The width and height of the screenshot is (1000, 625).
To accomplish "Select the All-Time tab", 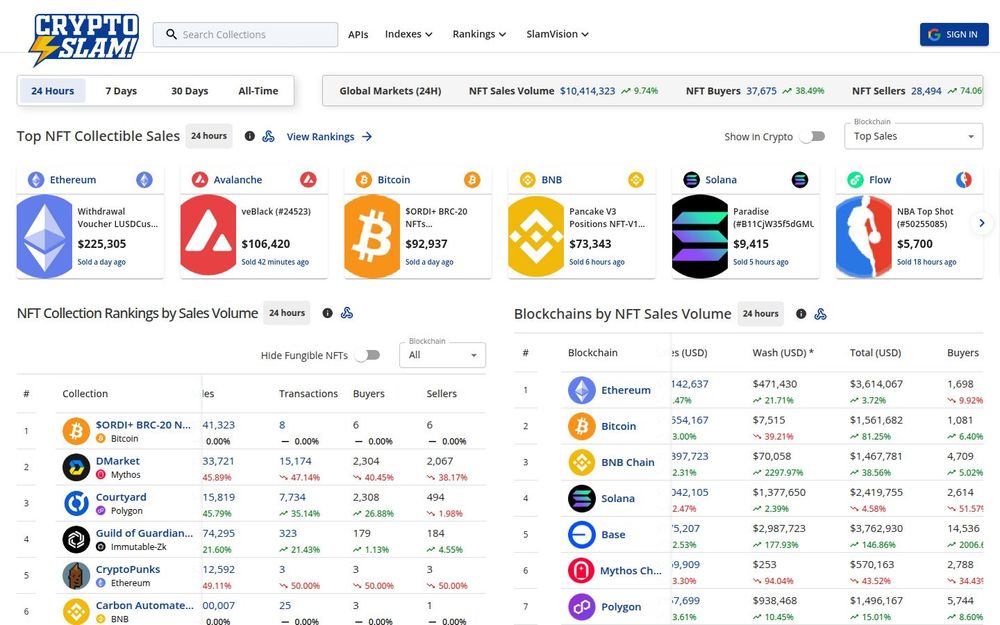I will click(258, 91).
